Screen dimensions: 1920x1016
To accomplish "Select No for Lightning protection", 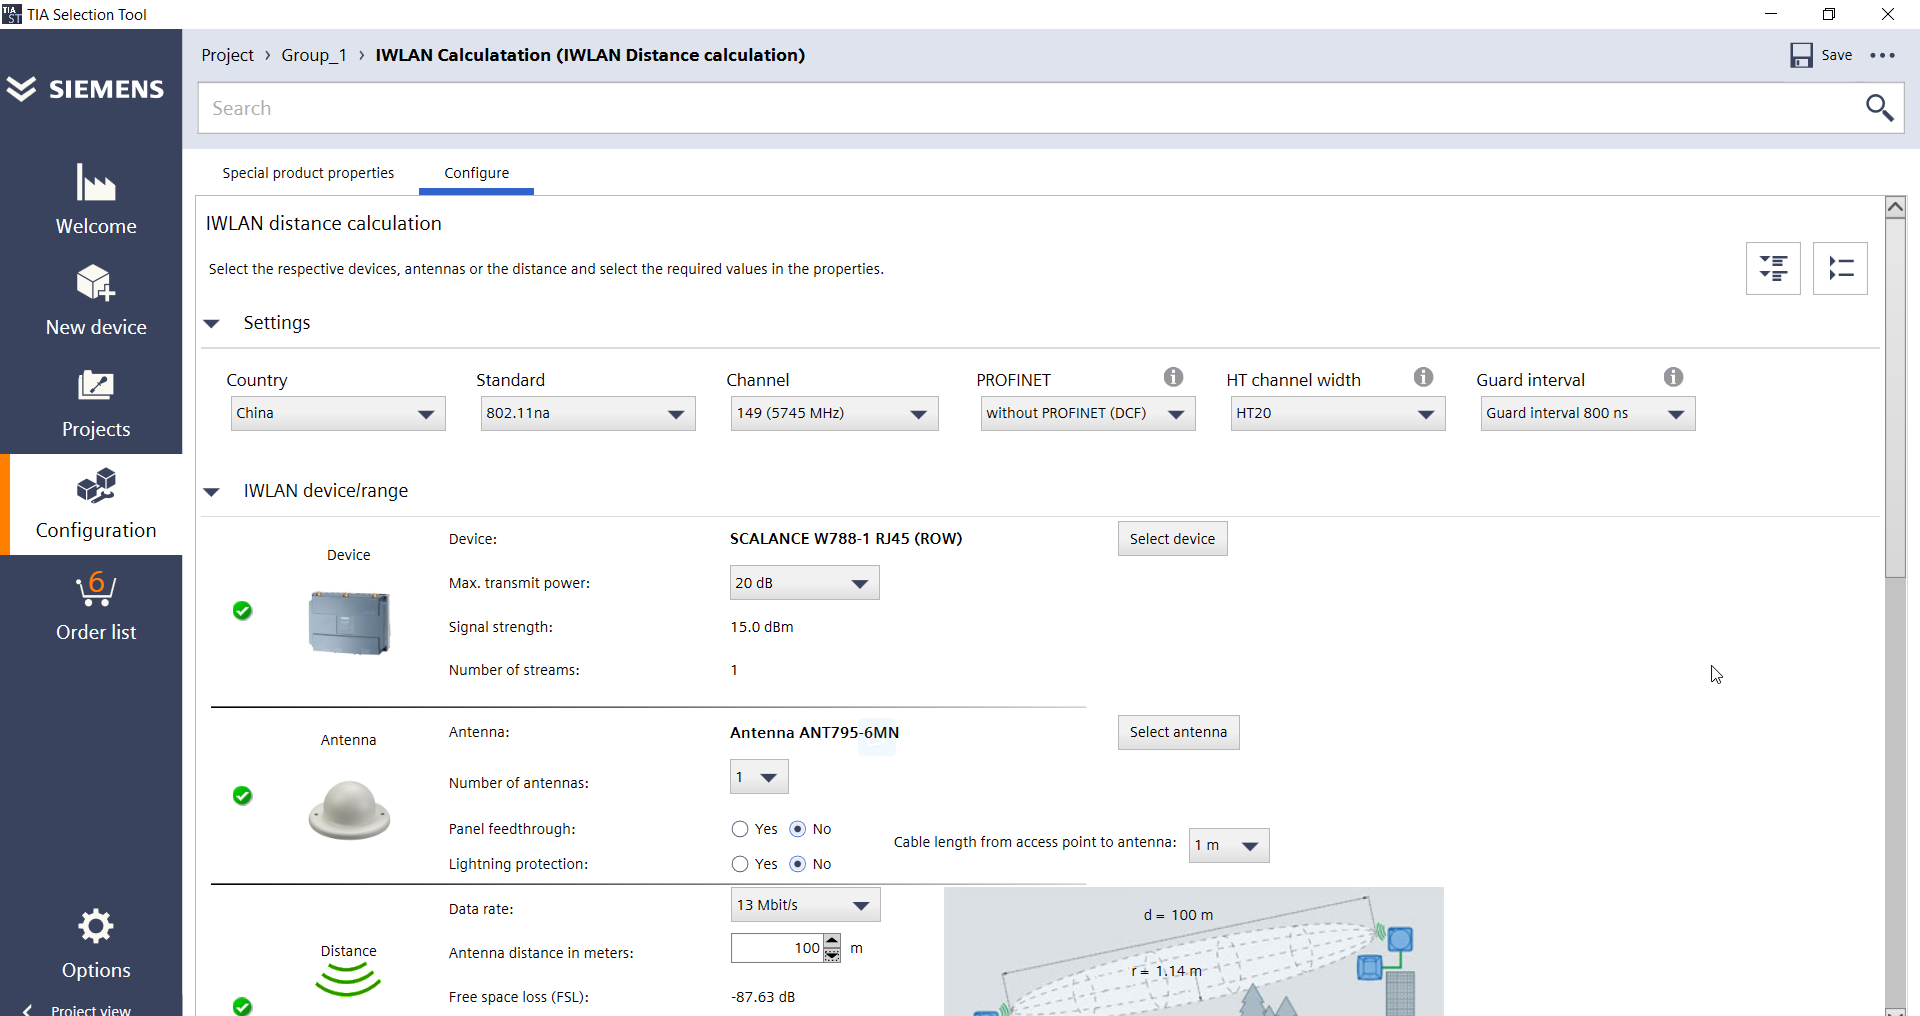I will click(x=798, y=864).
